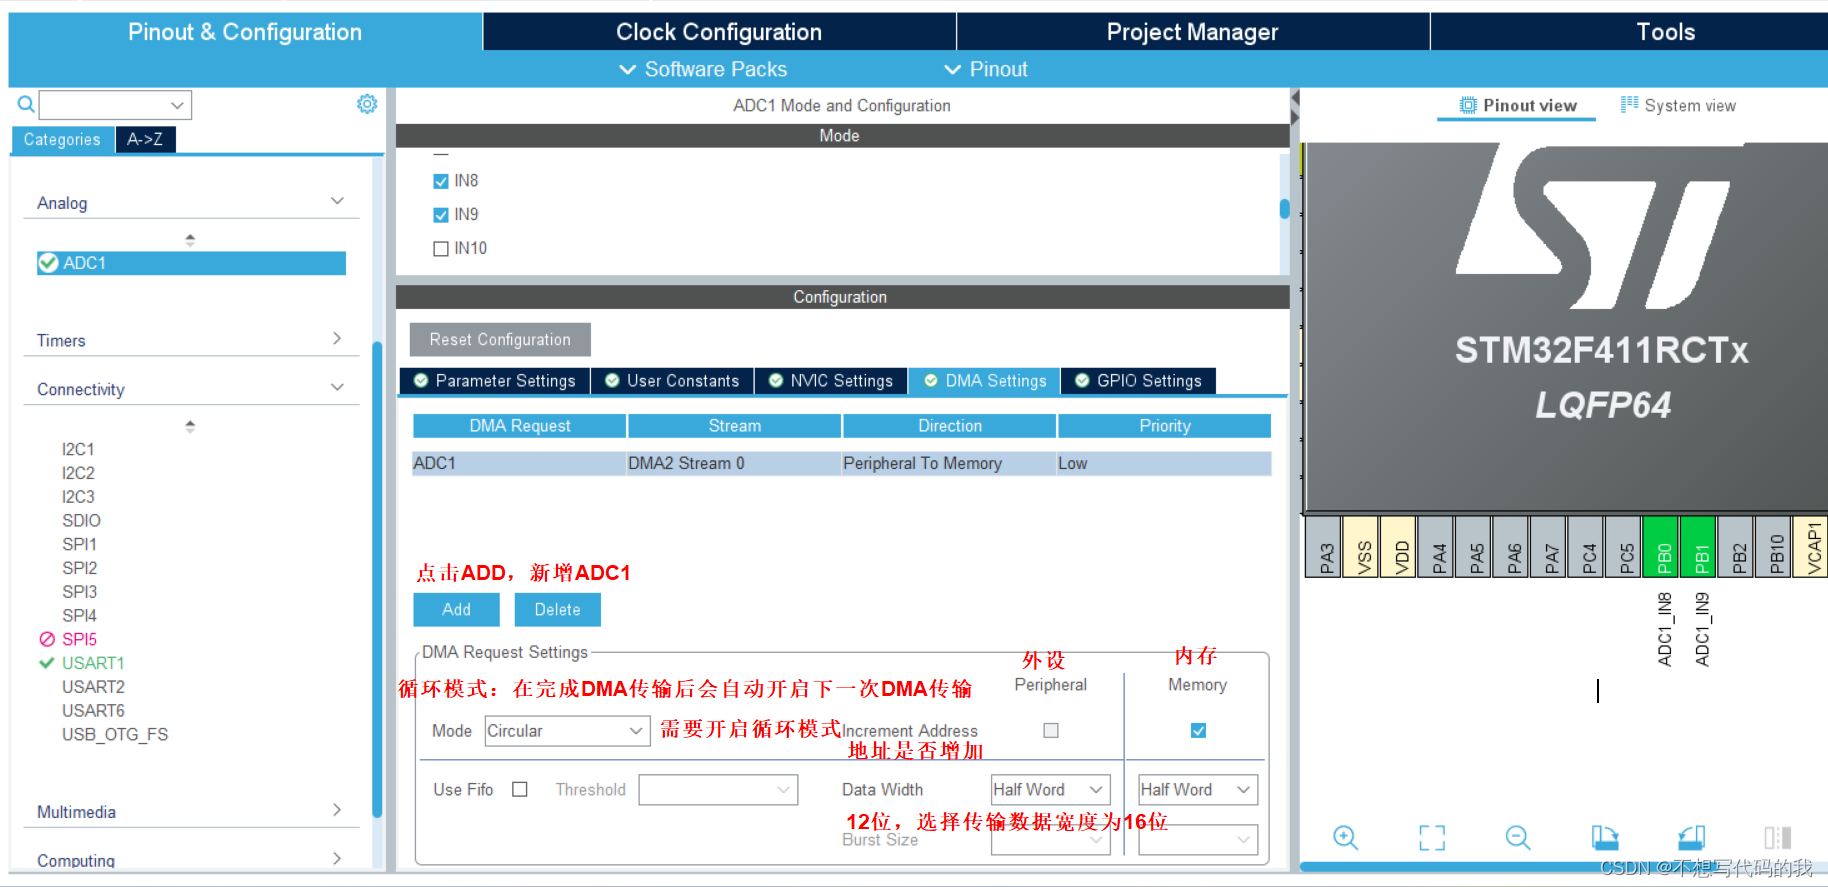
Task: Click the System view grid icon
Action: (1630, 104)
